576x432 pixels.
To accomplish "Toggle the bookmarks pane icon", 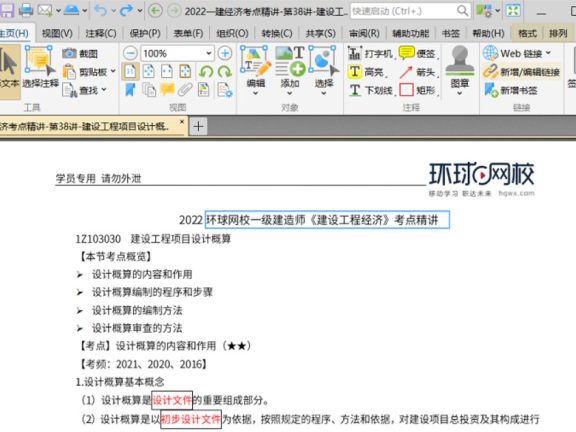I will (130, 90).
